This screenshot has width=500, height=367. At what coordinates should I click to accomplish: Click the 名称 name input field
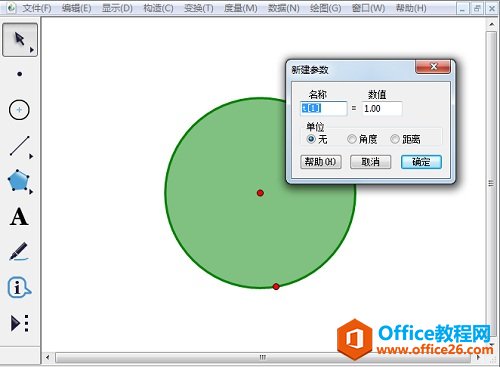click(323, 109)
